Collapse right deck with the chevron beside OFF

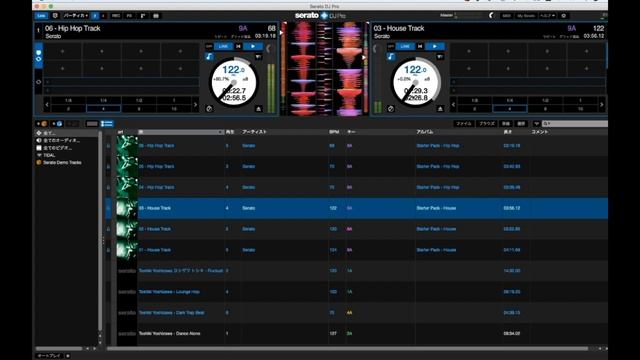(x=375, y=49)
